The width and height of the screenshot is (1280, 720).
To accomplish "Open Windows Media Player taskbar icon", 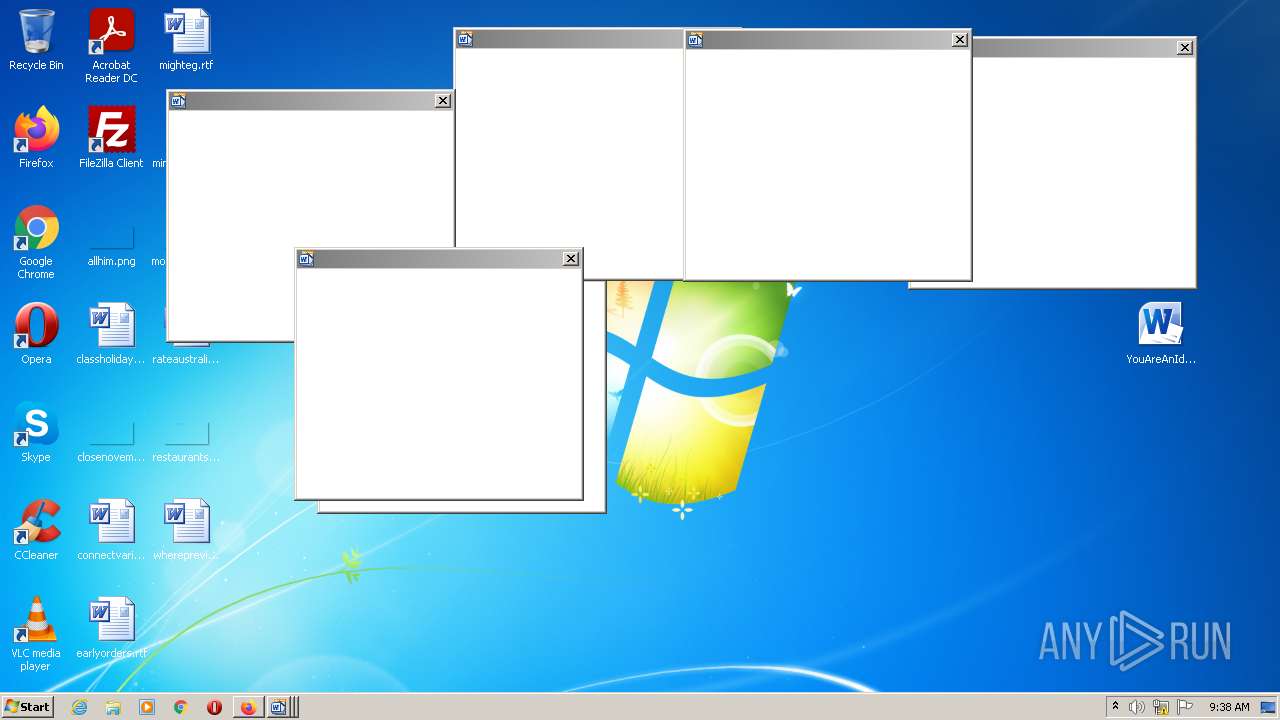I will (x=147, y=707).
